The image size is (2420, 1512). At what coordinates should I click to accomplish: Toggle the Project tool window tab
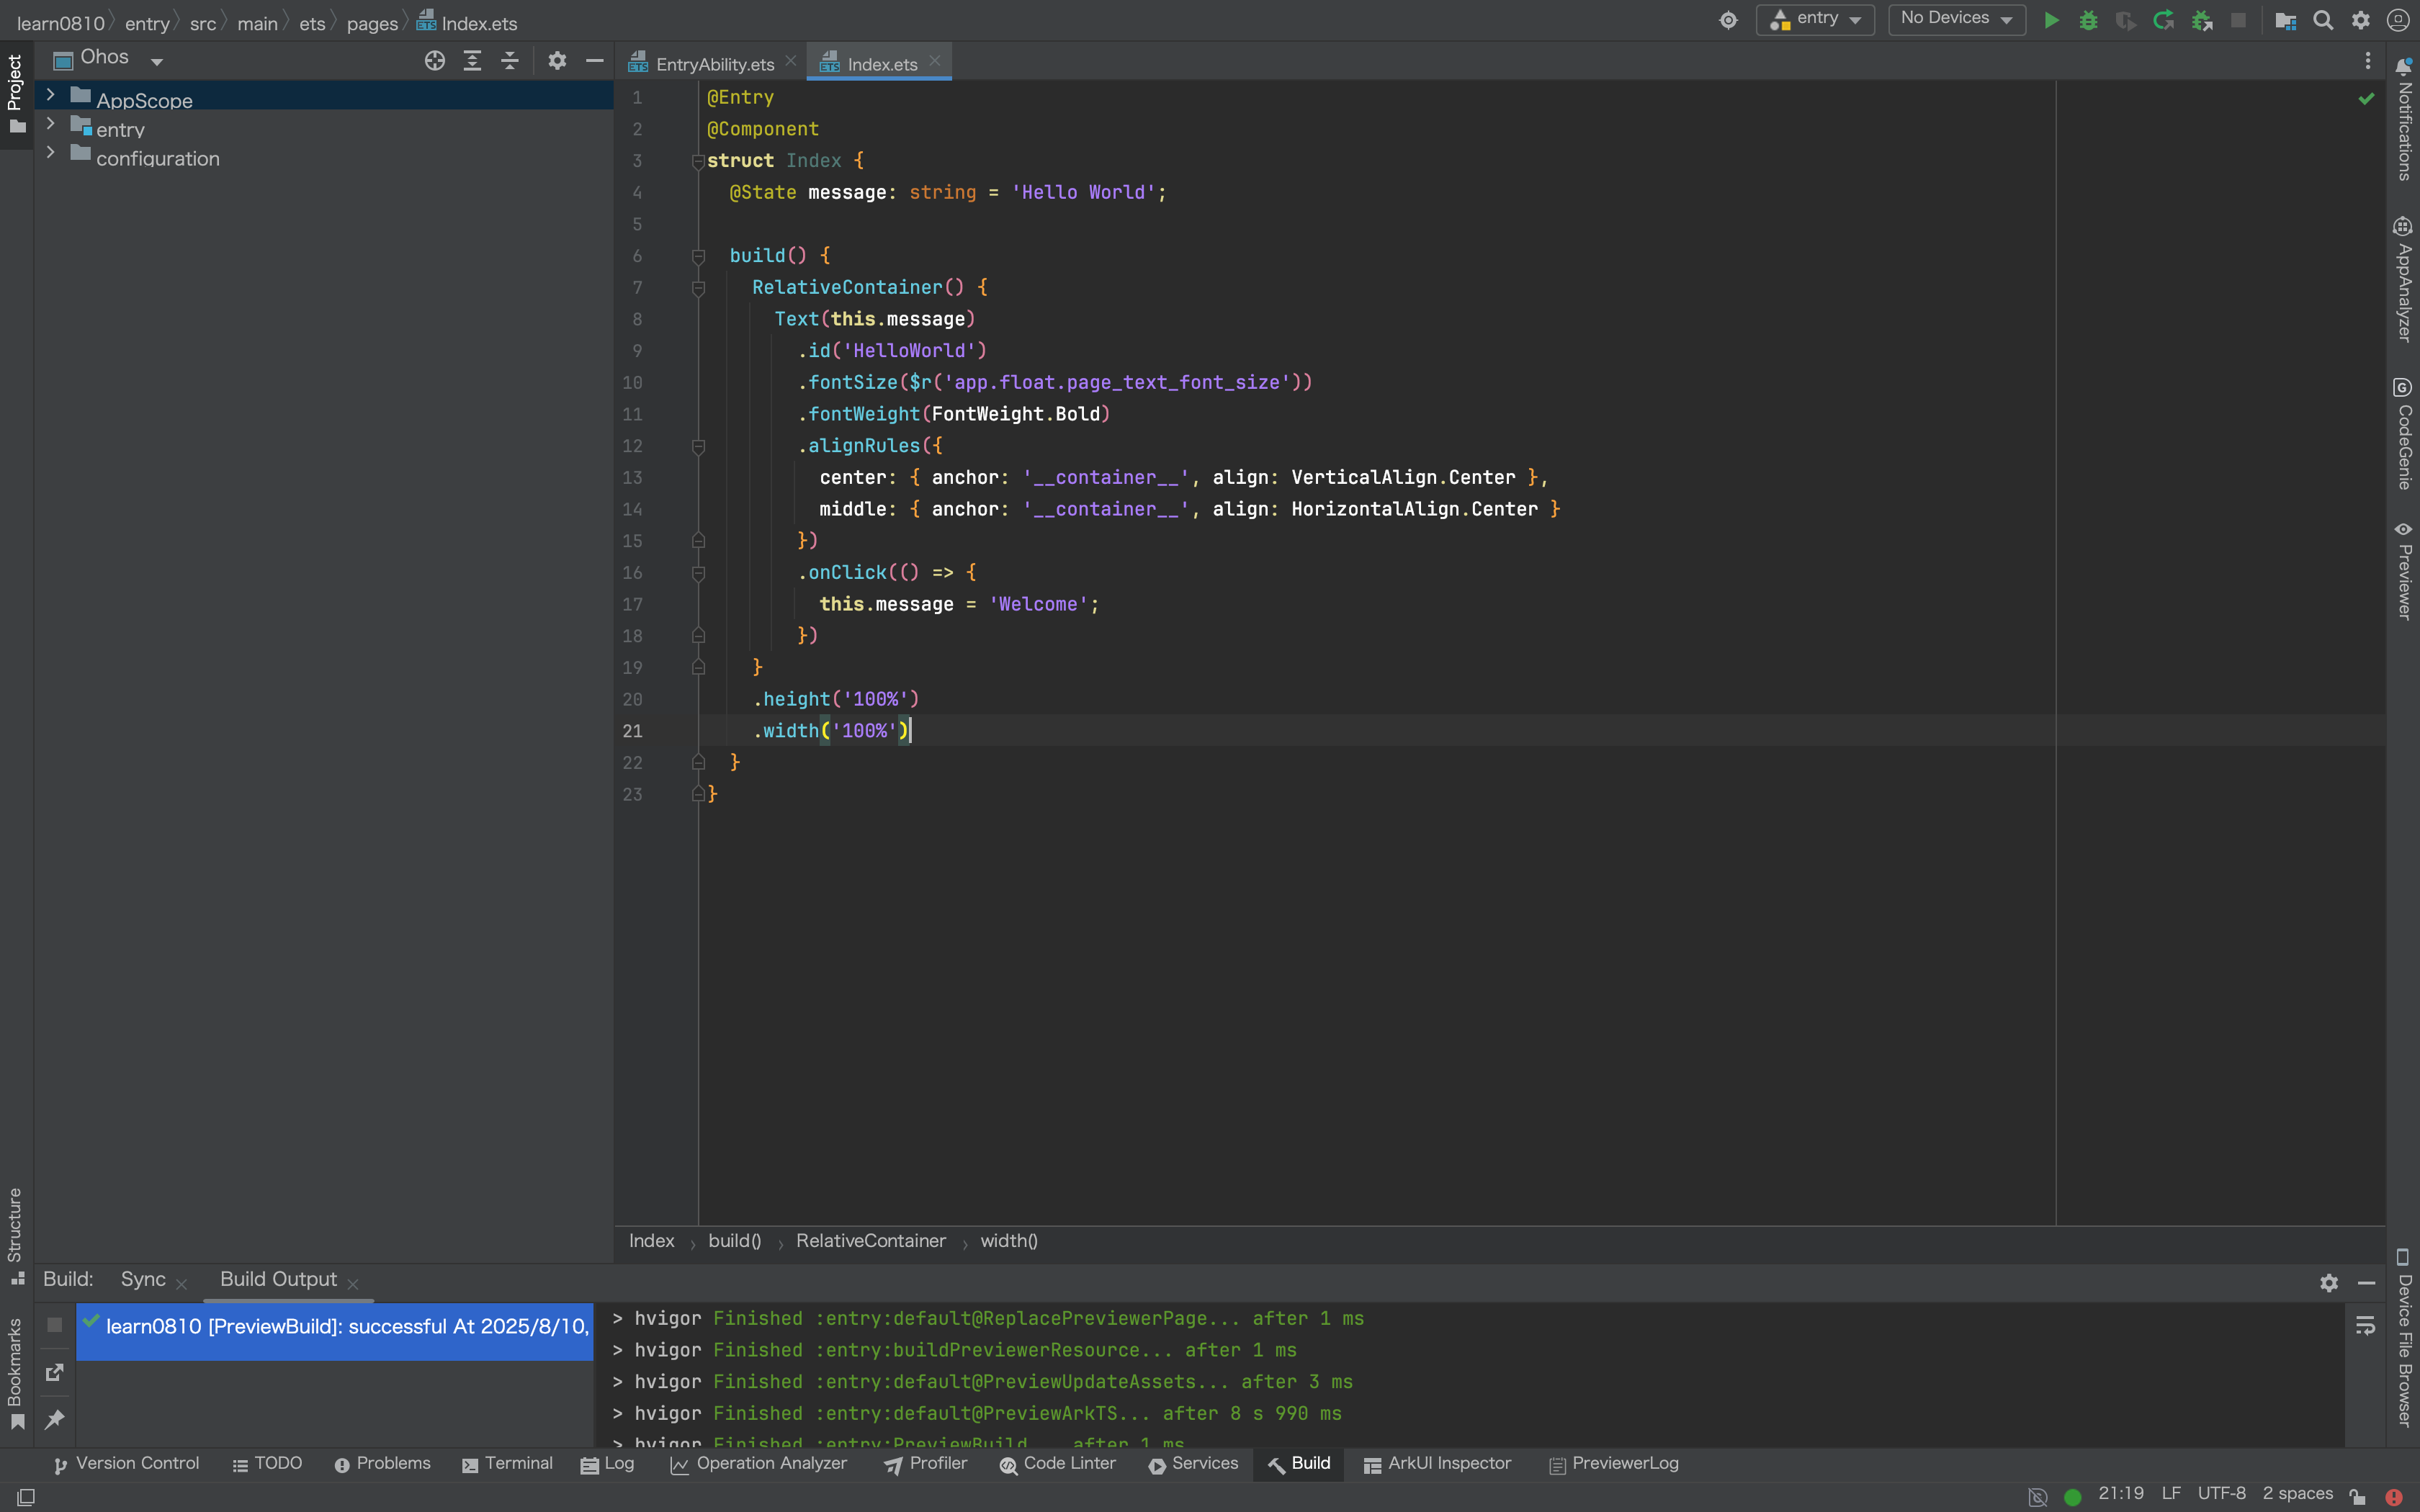(16, 95)
